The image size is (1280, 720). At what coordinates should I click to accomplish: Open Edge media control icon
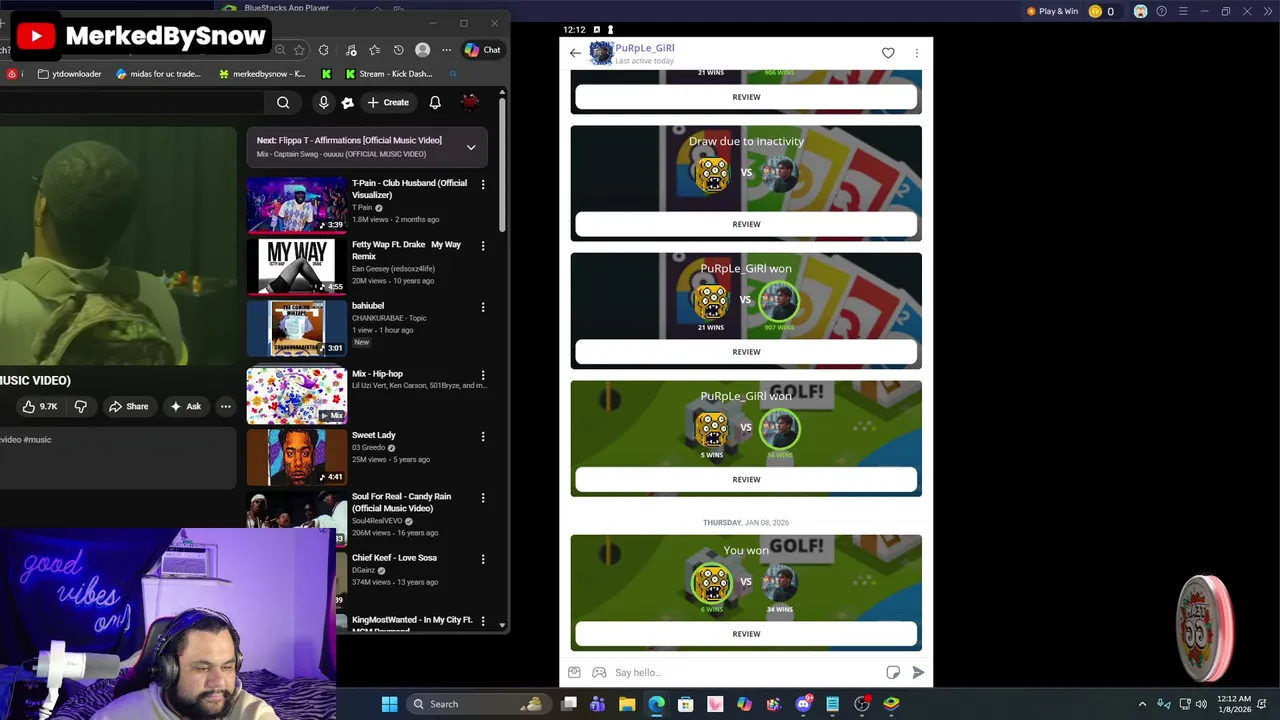pos(350,50)
